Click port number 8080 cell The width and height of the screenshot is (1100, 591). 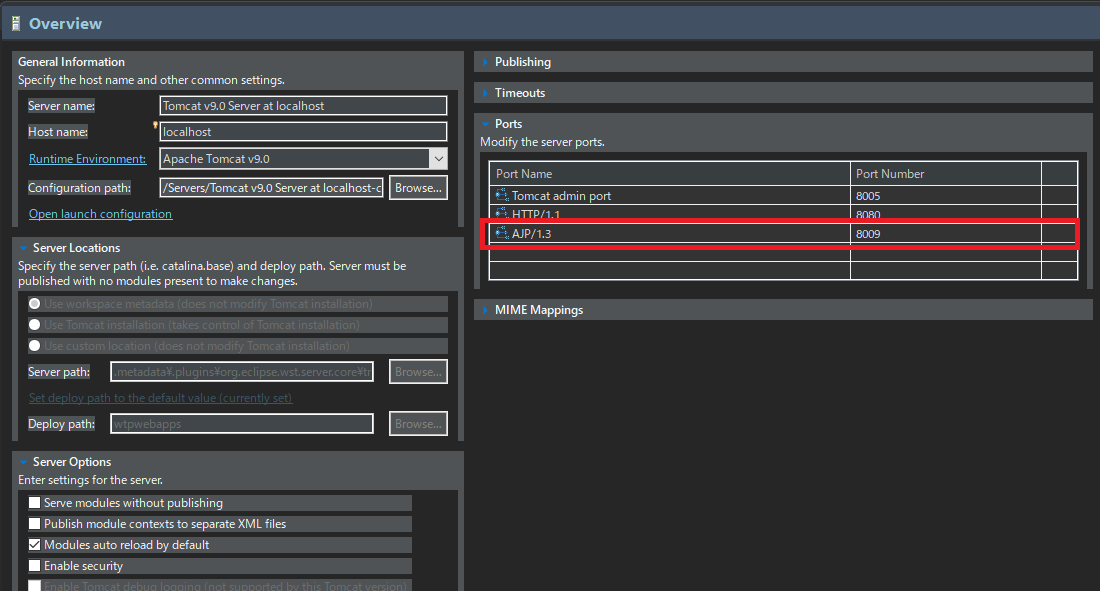click(946, 214)
